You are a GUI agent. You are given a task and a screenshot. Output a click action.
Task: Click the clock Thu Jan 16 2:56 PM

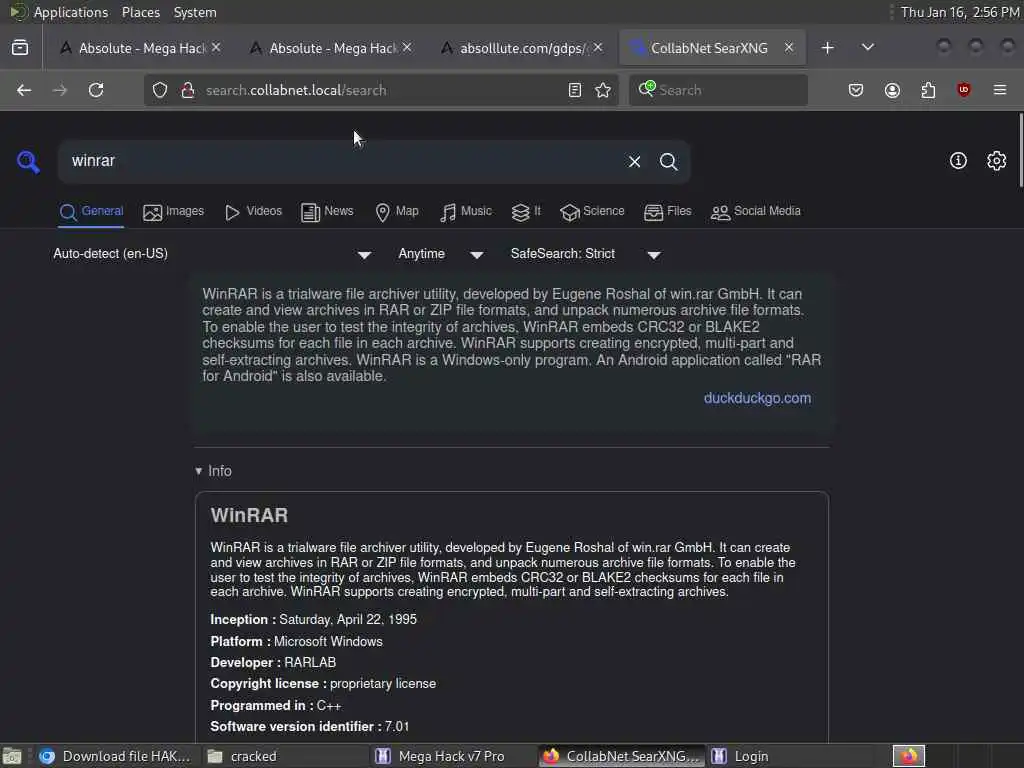click(x=959, y=12)
